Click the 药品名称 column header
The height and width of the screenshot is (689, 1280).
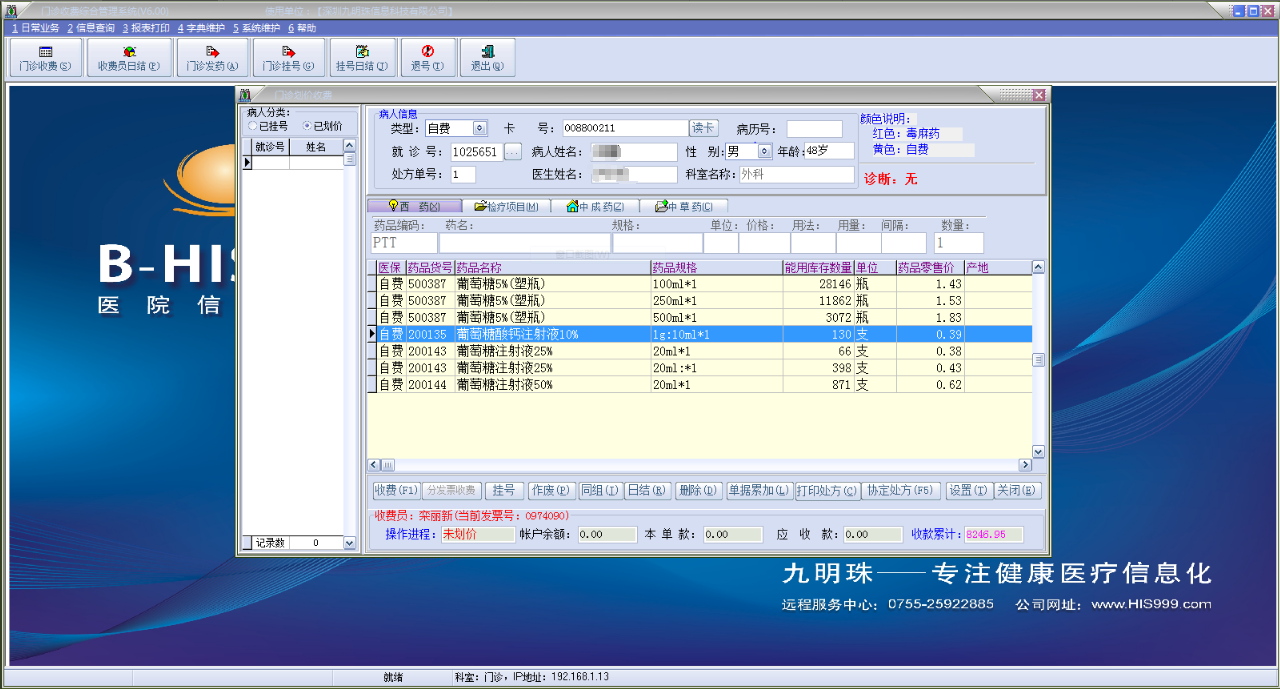click(x=552, y=268)
